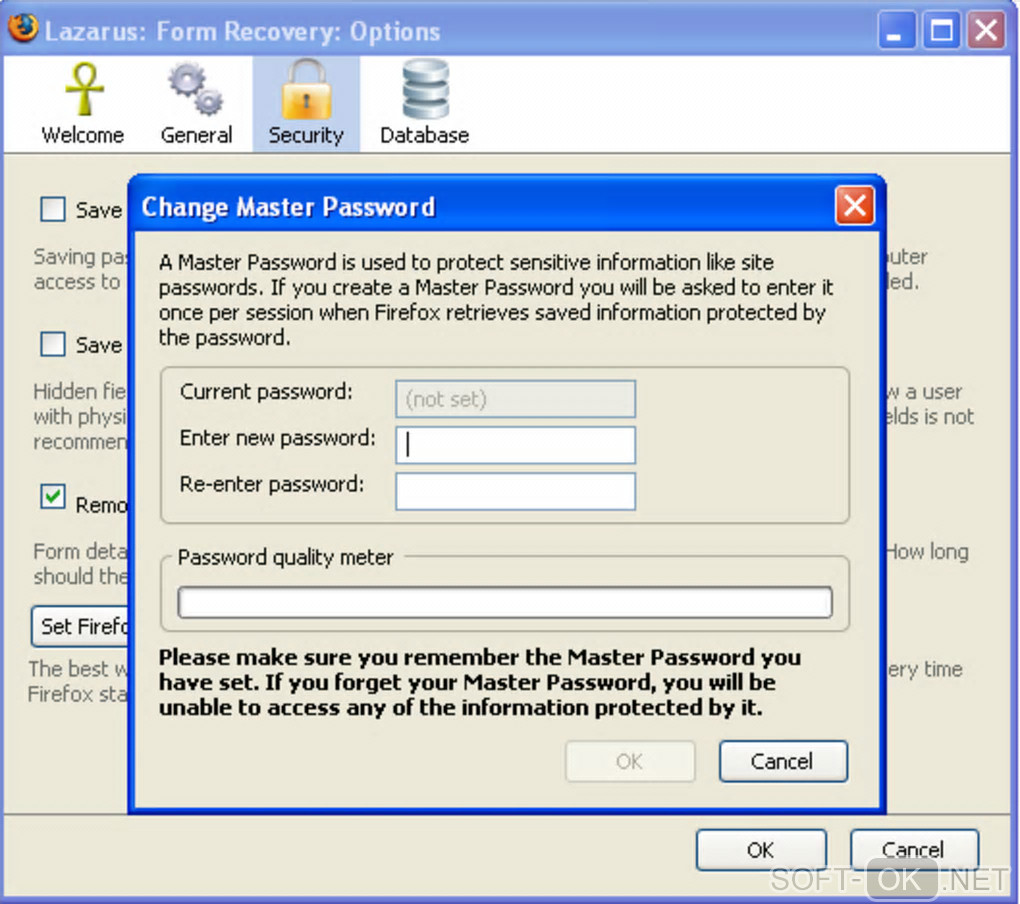Image resolution: width=1020 pixels, height=904 pixels.
Task: Click the Change Master Password title text
Action: pyautogui.click(x=288, y=207)
